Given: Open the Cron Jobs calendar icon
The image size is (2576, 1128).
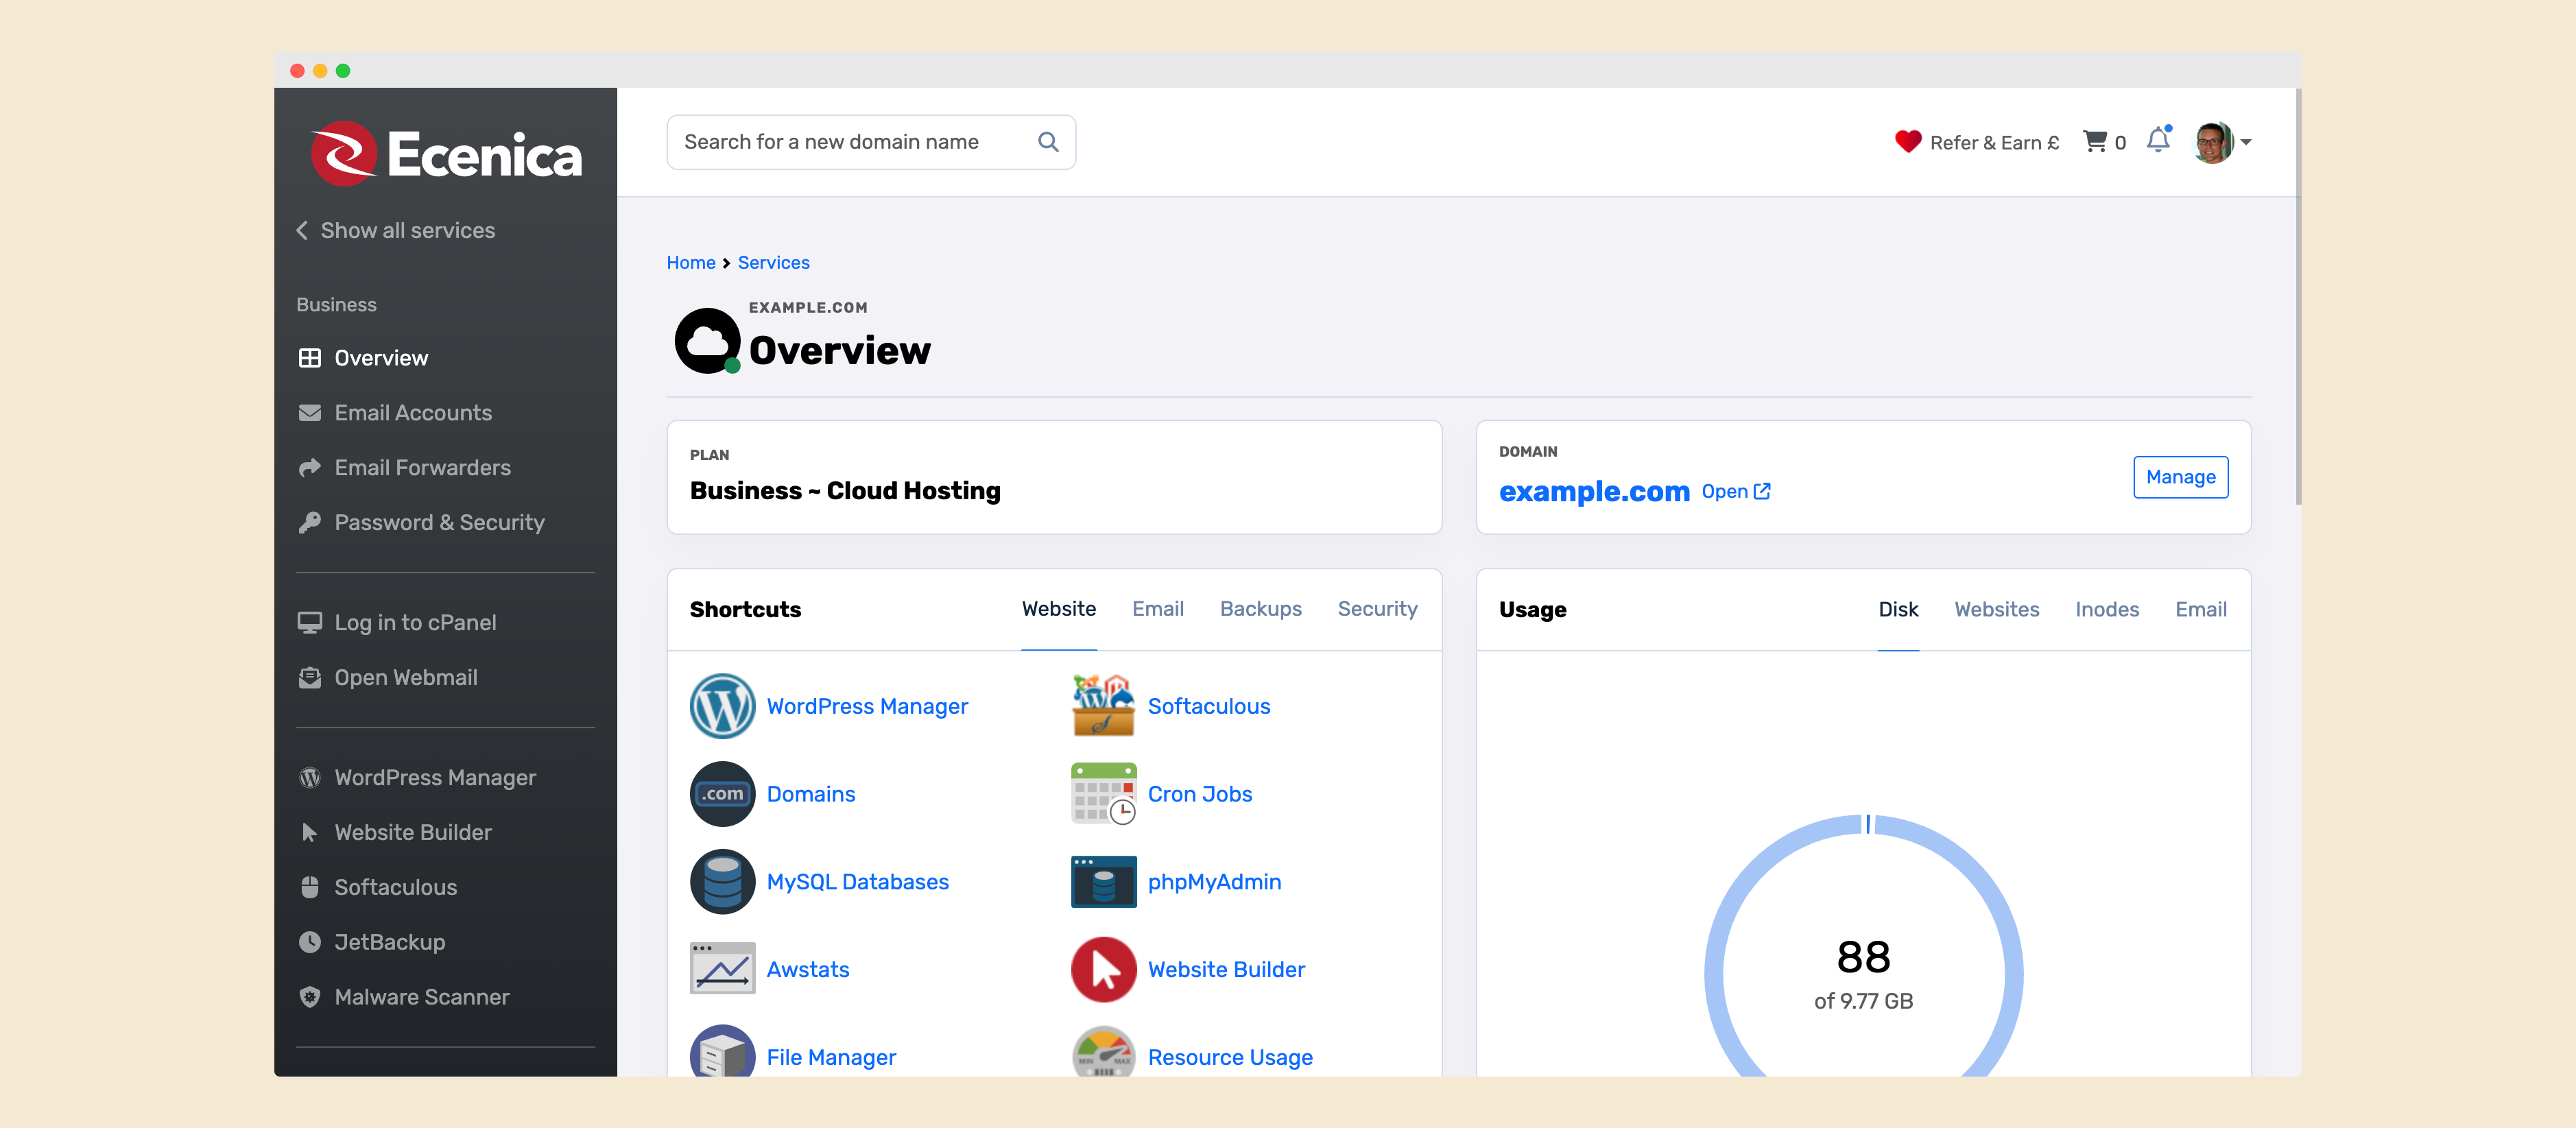Looking at the screenshot, I should point(1103,794).
